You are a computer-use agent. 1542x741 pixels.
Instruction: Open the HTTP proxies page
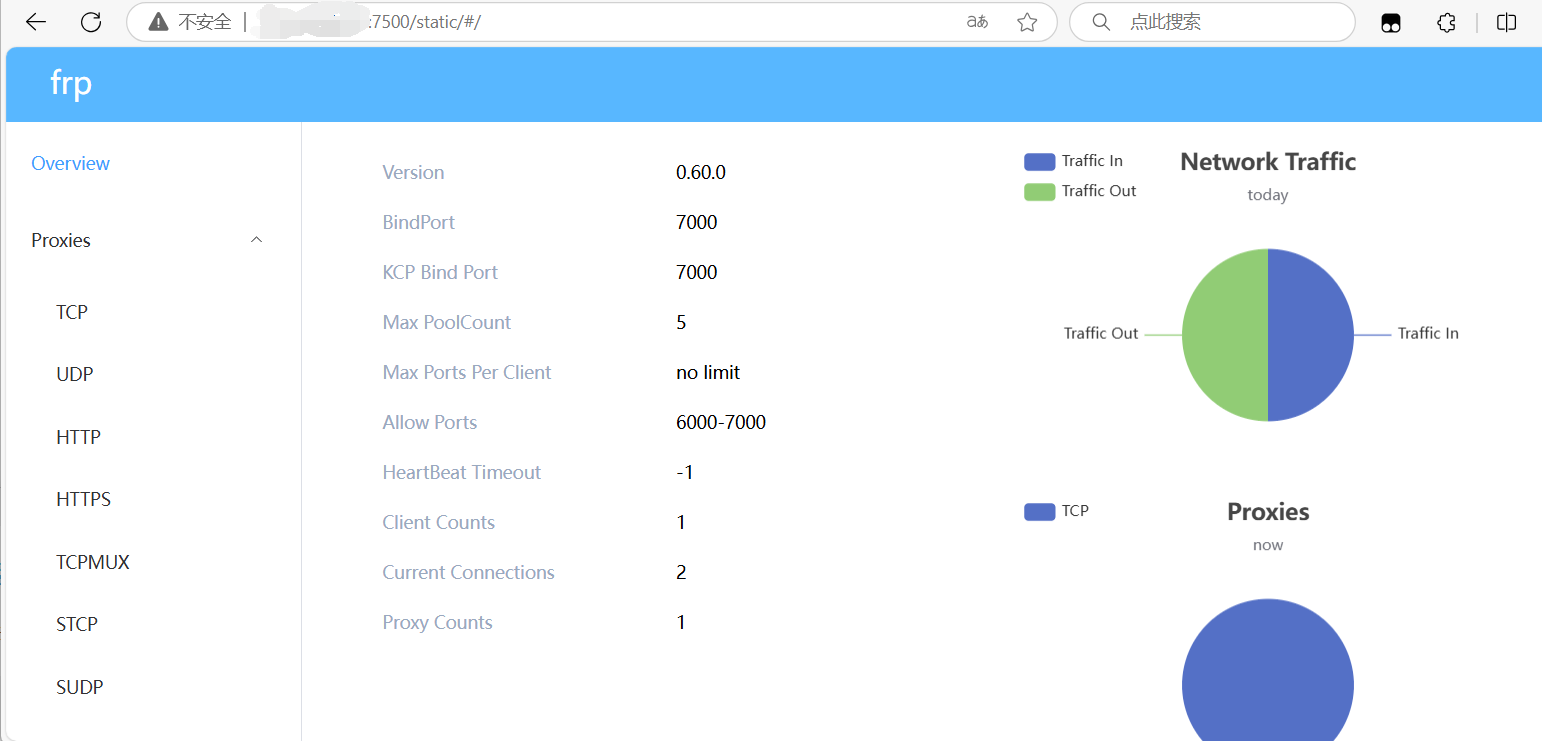pyautogui.click(x=79, y=437)
